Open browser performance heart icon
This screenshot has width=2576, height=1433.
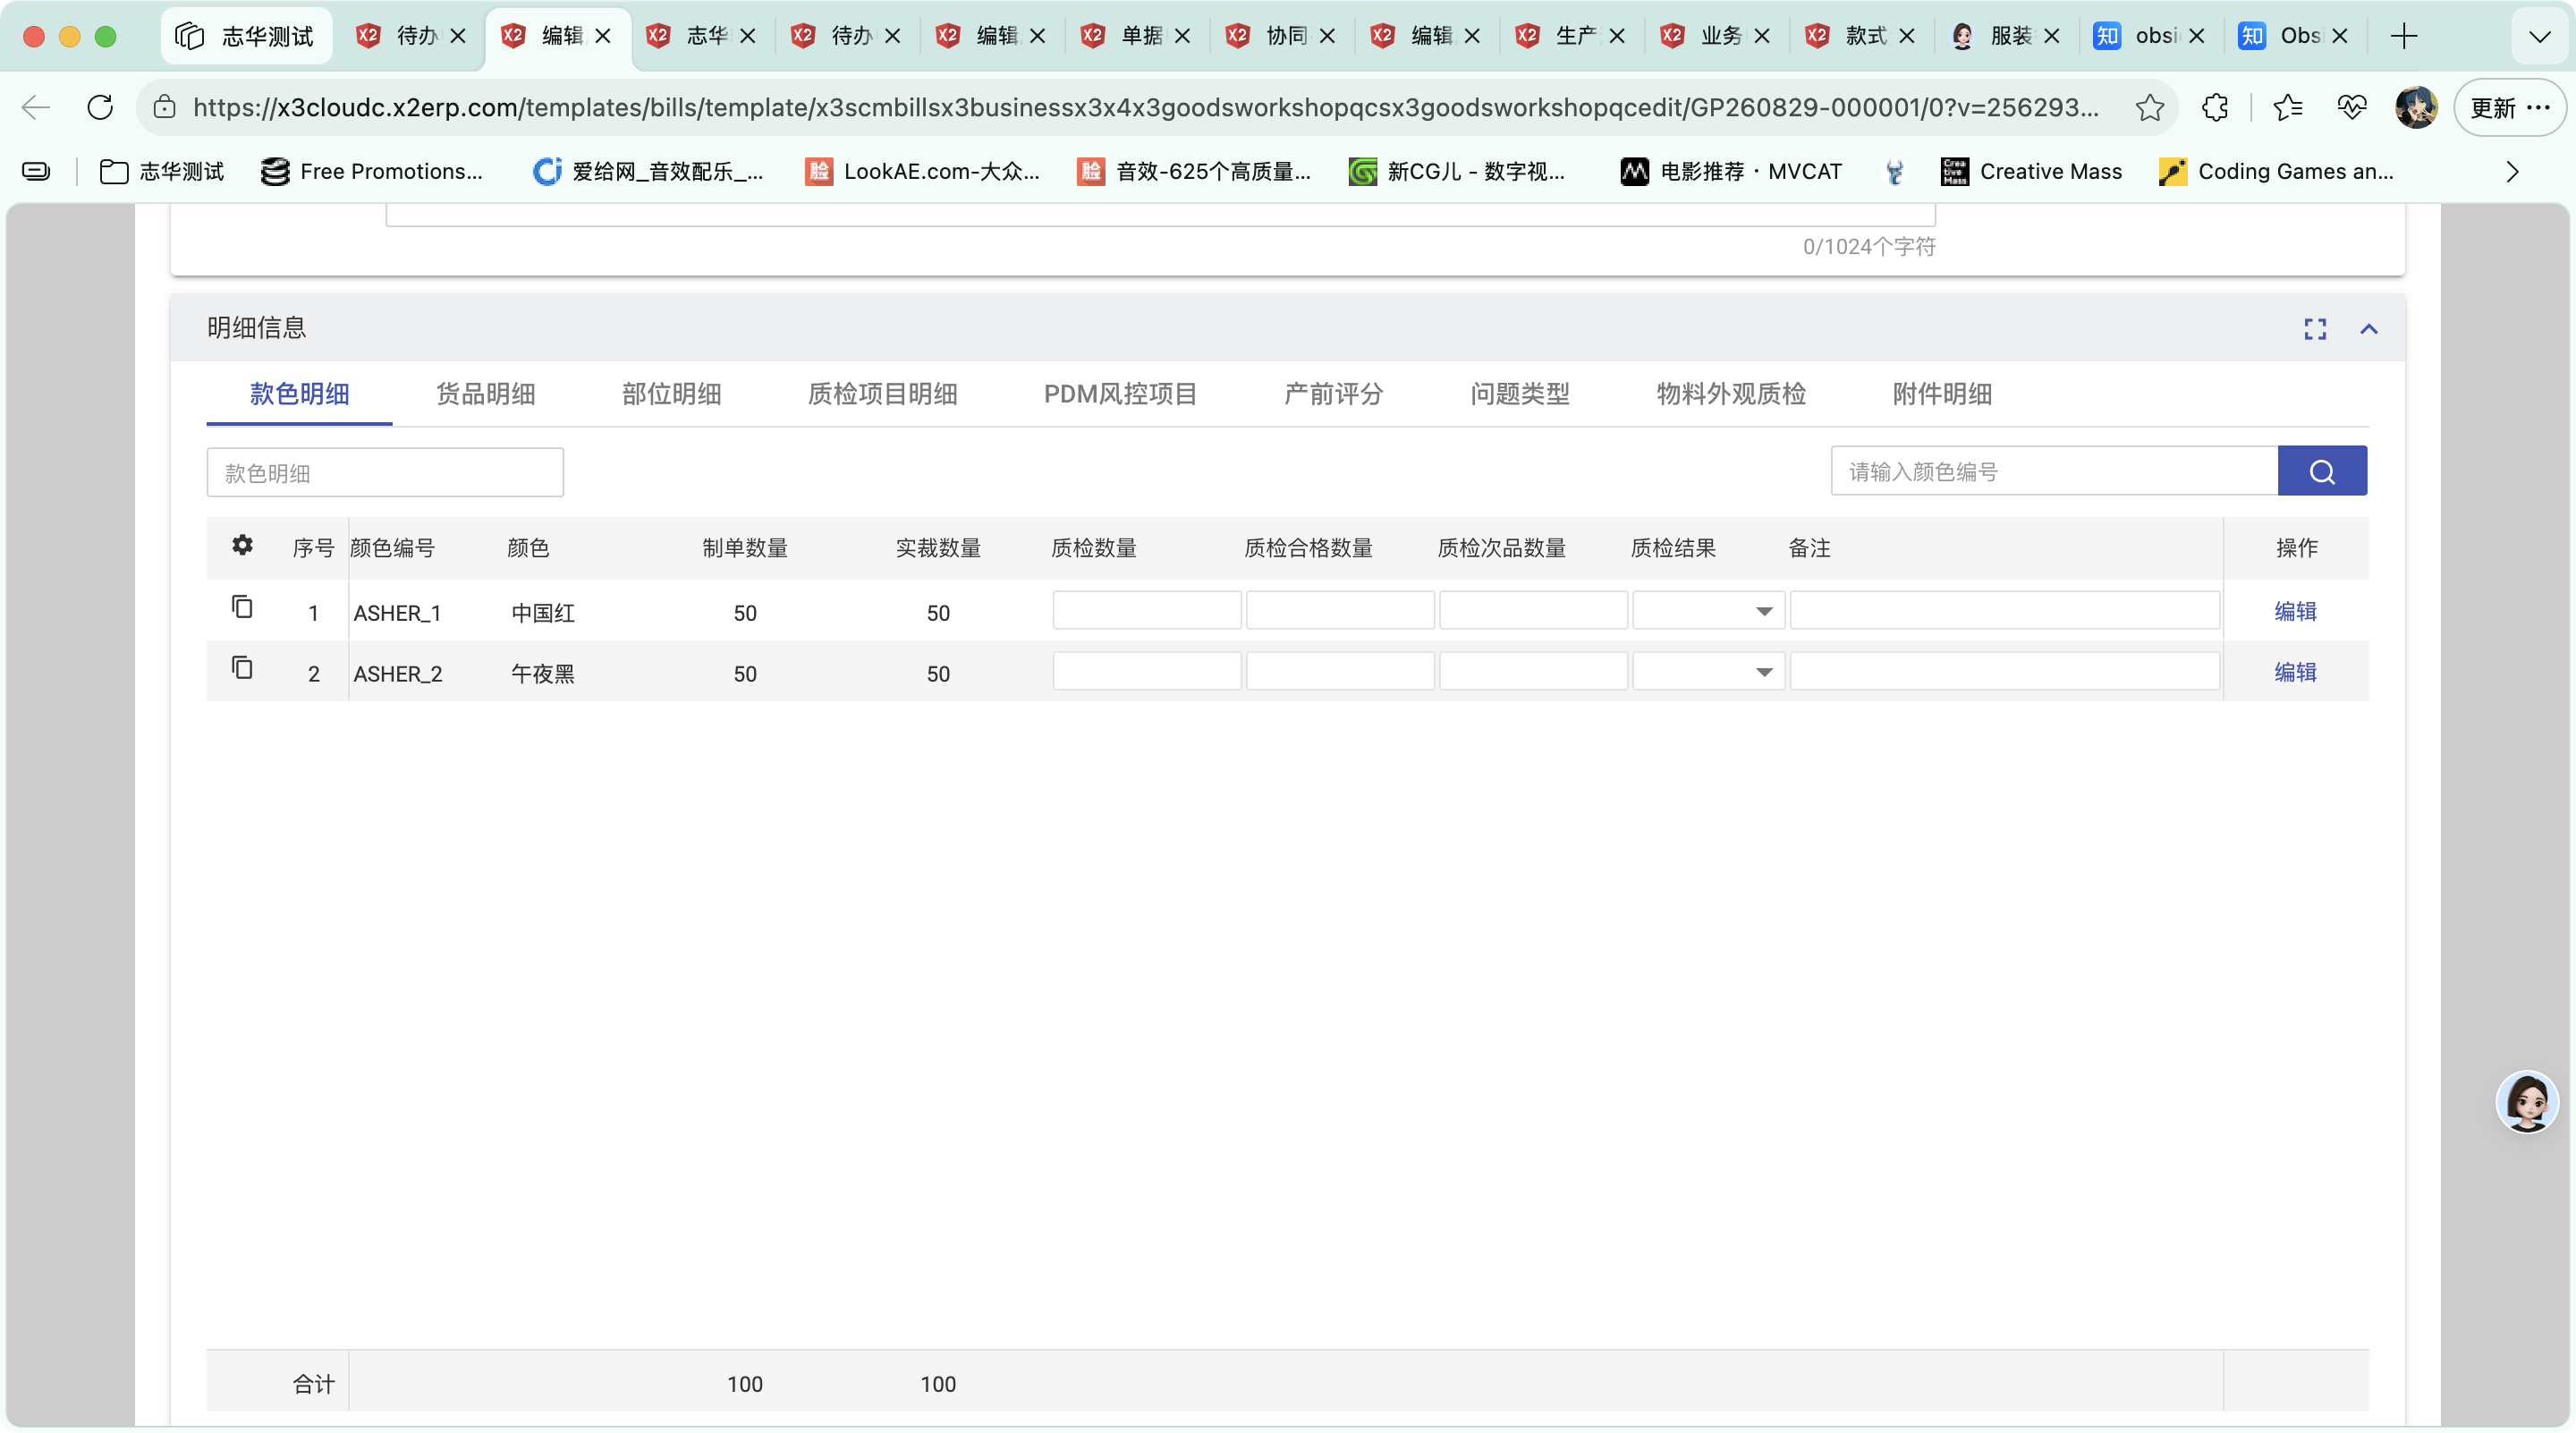pos(2352,107)
